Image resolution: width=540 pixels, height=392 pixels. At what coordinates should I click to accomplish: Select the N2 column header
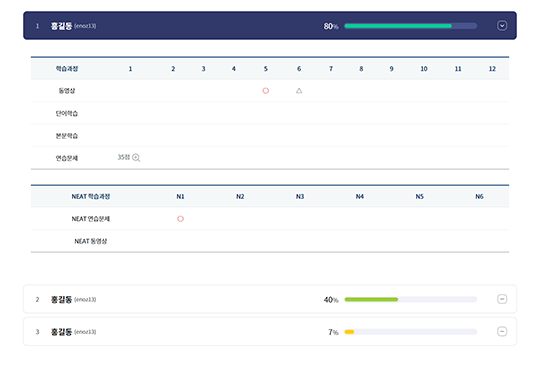pyautogui.click(x=240, y=196)
